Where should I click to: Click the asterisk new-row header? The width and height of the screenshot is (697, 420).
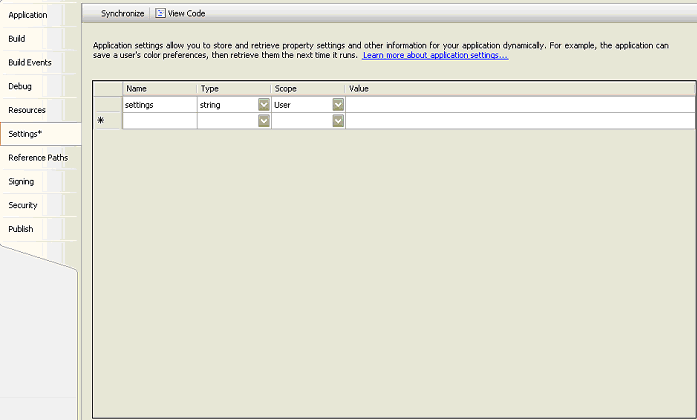(108, 121)
